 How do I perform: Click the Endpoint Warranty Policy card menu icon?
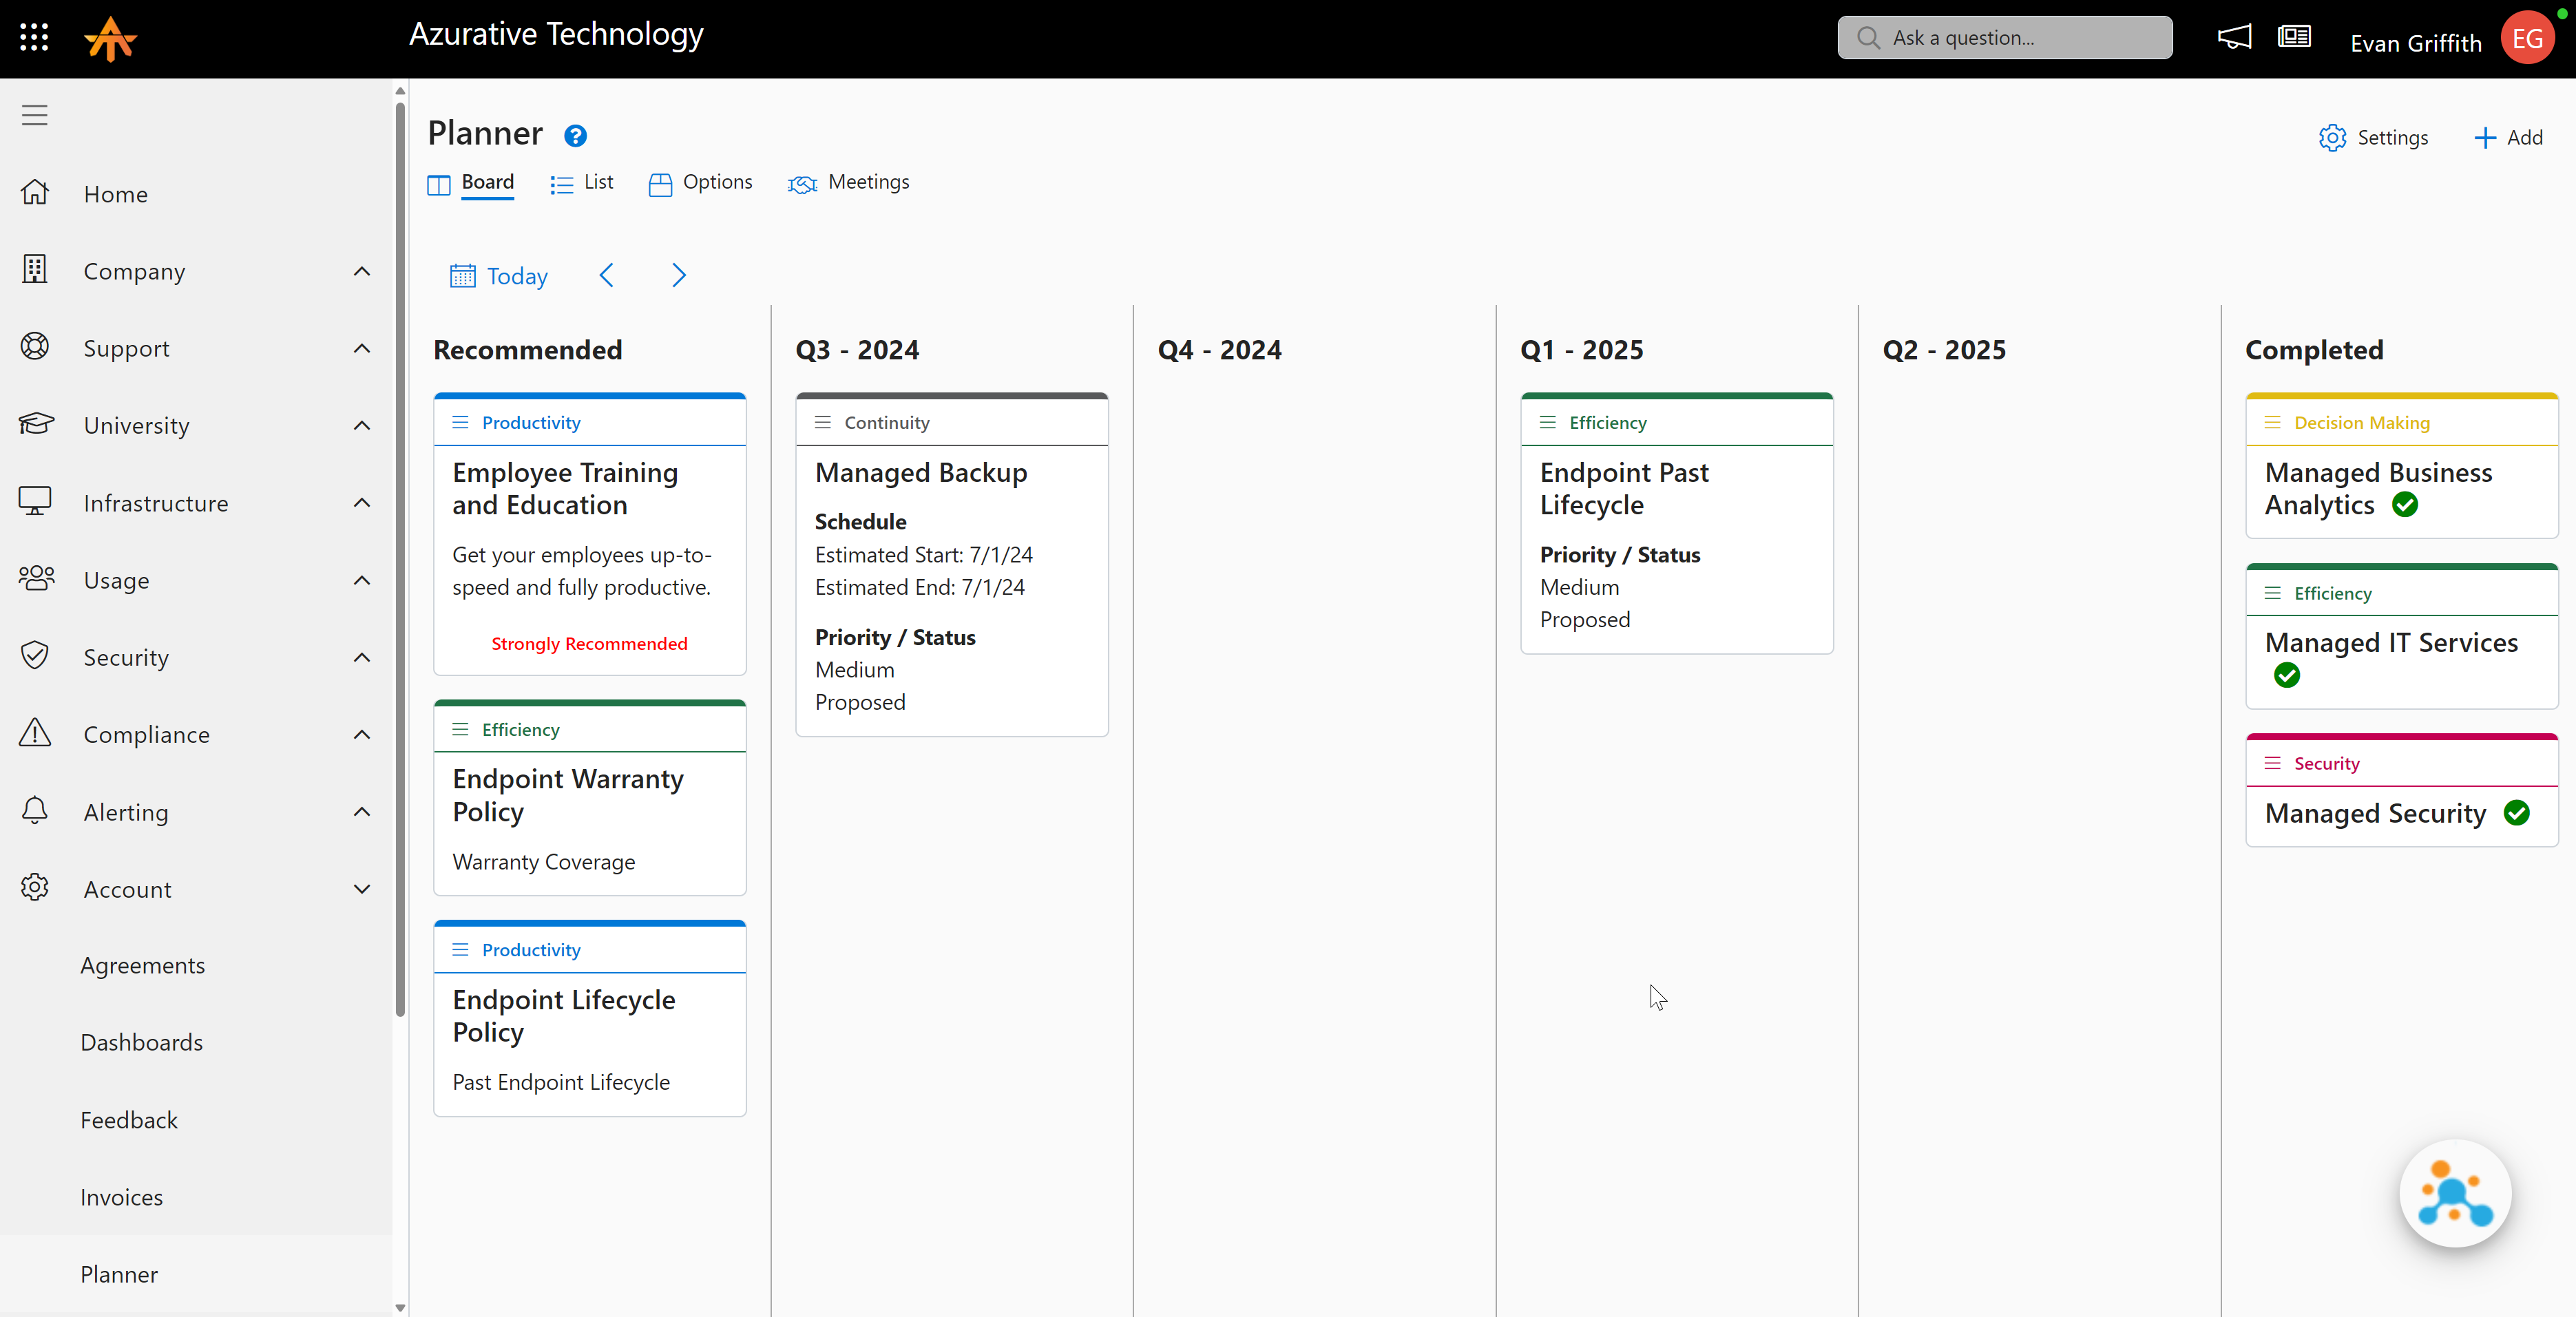tap(460, 730)
